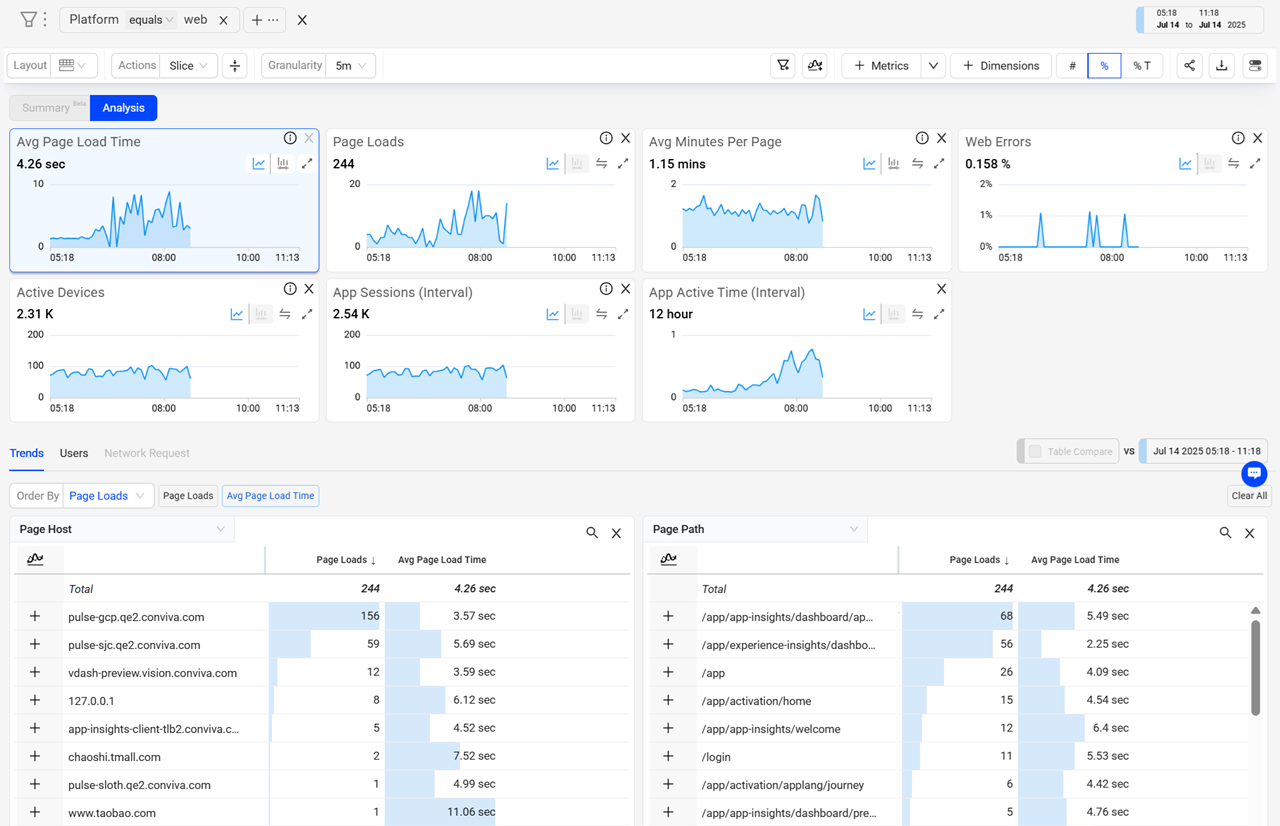1280x826 pixels.
Task: Click the Add Dimensions button
Action: point(1000,66)
